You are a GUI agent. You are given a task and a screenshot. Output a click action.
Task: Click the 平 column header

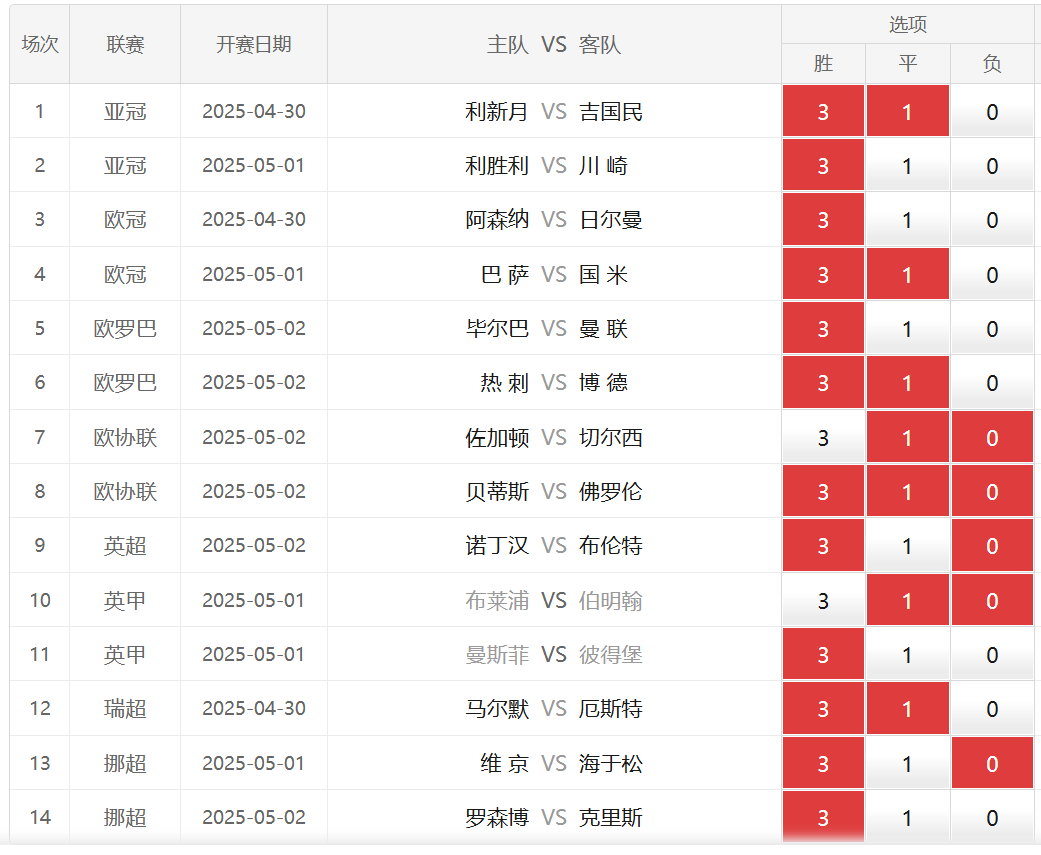tap(908, 63)
